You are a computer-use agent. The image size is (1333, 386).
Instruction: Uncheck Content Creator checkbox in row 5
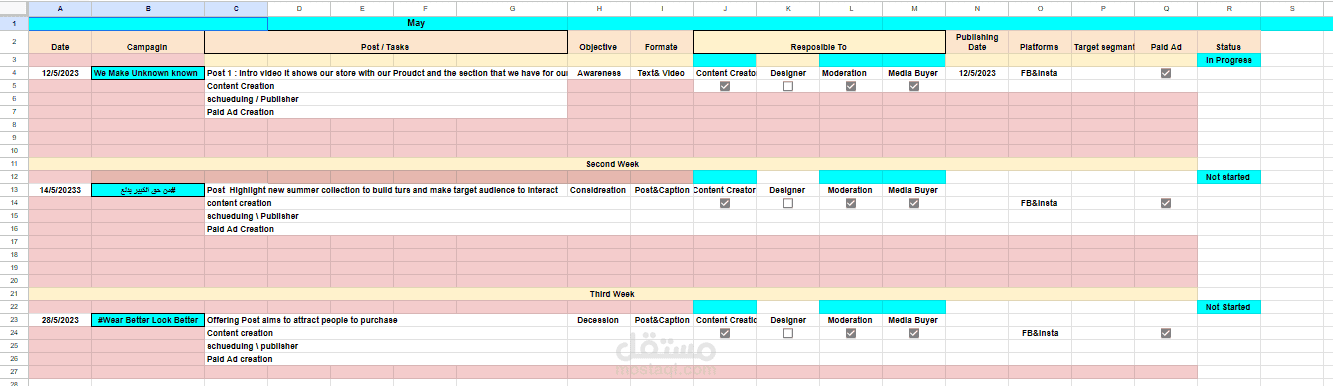(x=725, y=86)
